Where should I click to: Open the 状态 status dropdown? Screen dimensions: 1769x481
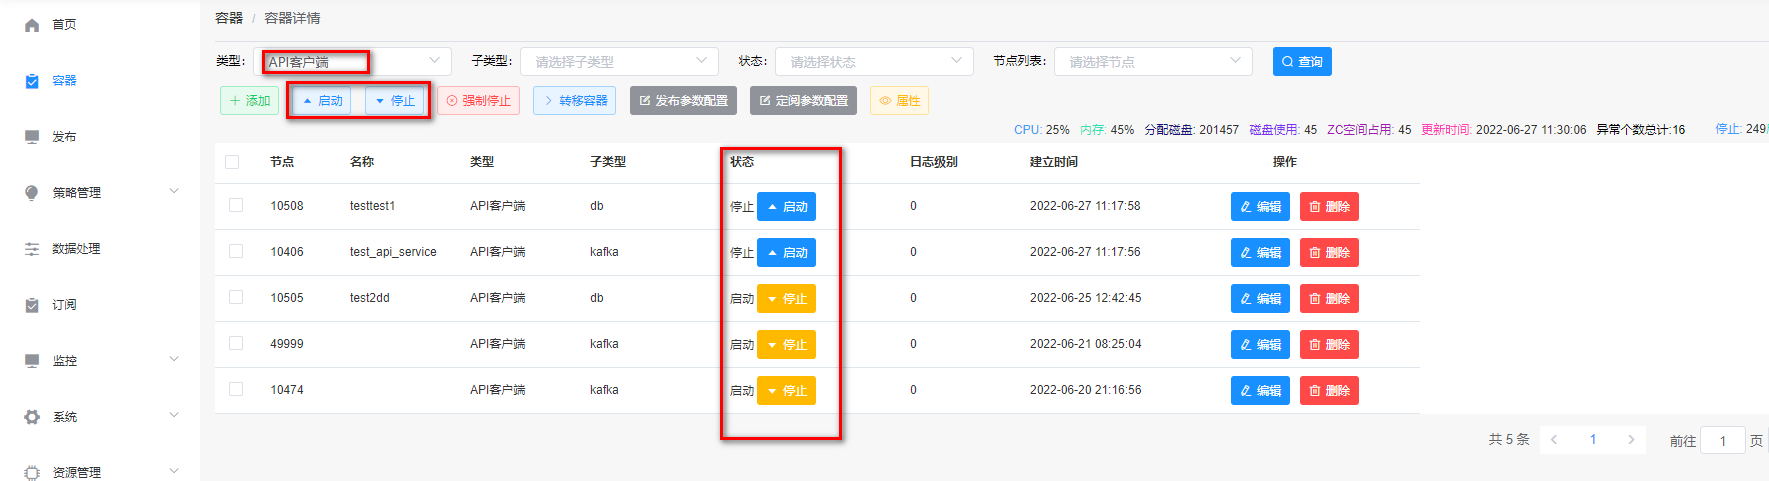[x=873, y=62]
